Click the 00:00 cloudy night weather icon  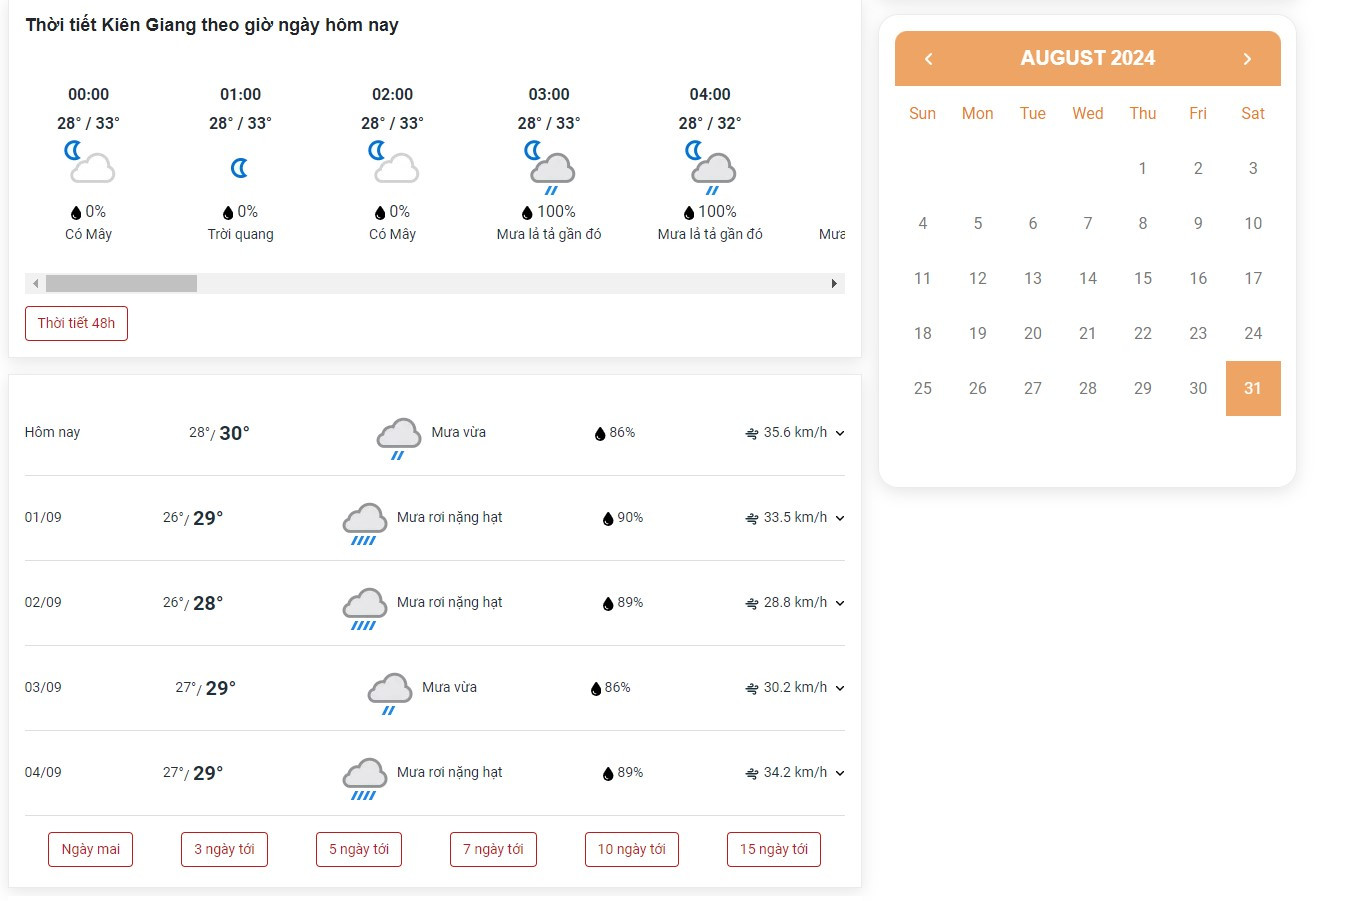[89, 162]
